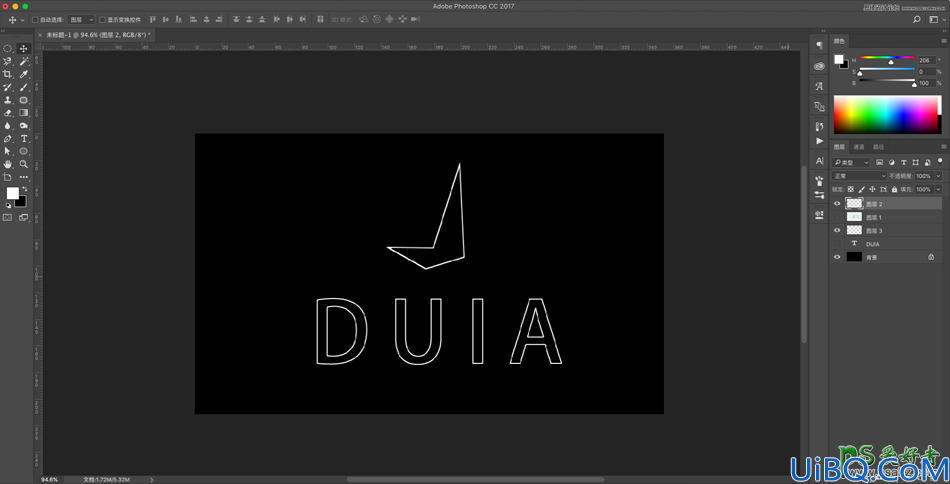Viewport: 950px width, 484px height.
Task: Select the Elliptical Marquee tool
Action: point(7,48)
